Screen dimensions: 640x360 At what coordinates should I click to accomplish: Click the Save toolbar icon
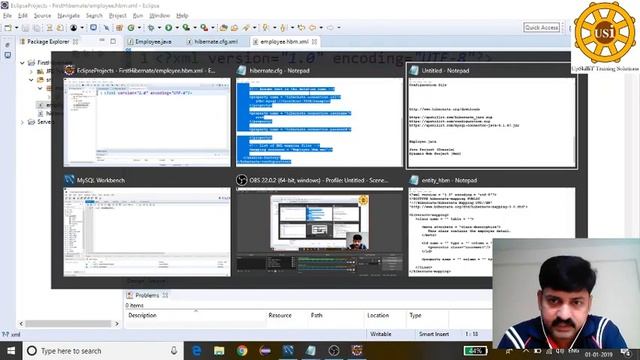[25, 28]
